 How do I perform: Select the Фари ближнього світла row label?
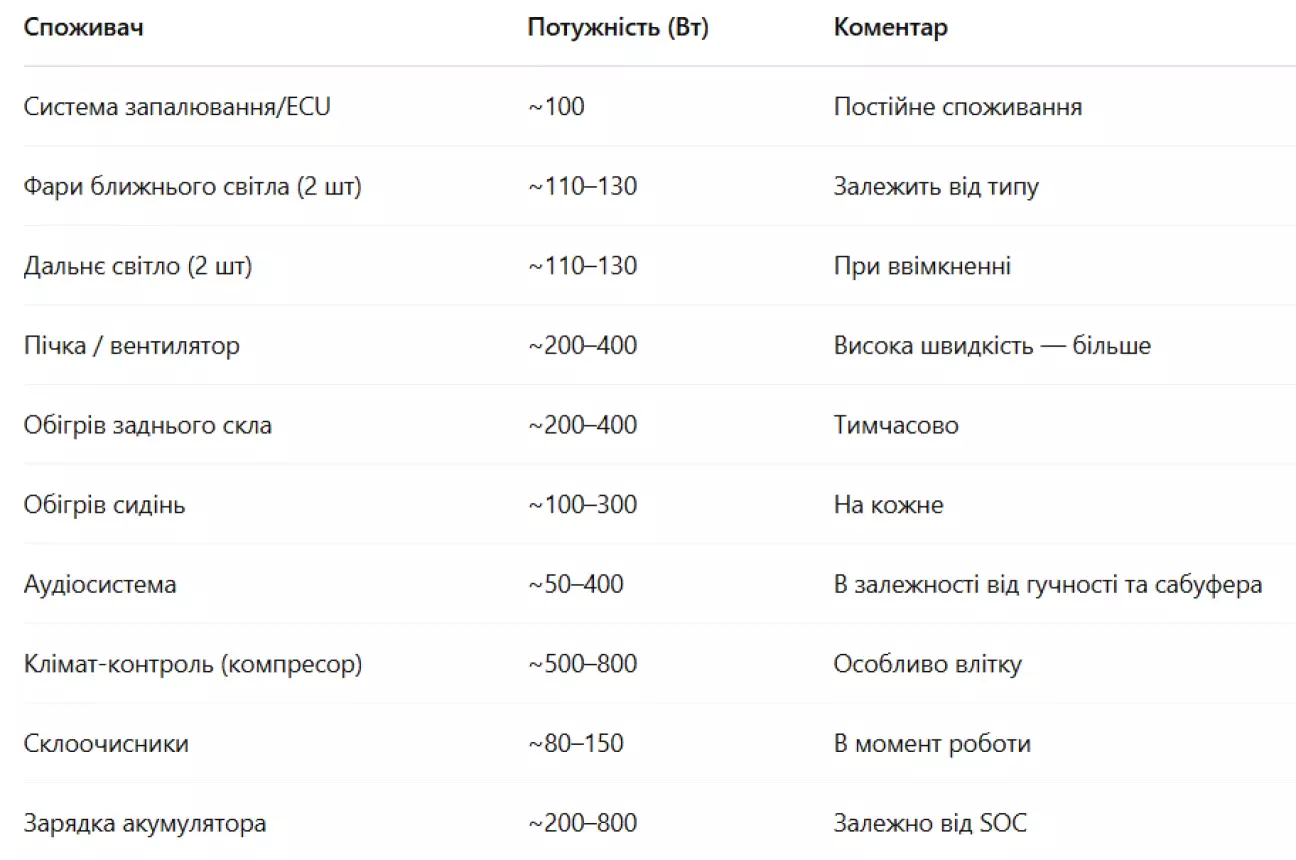[x=192, y=186]
